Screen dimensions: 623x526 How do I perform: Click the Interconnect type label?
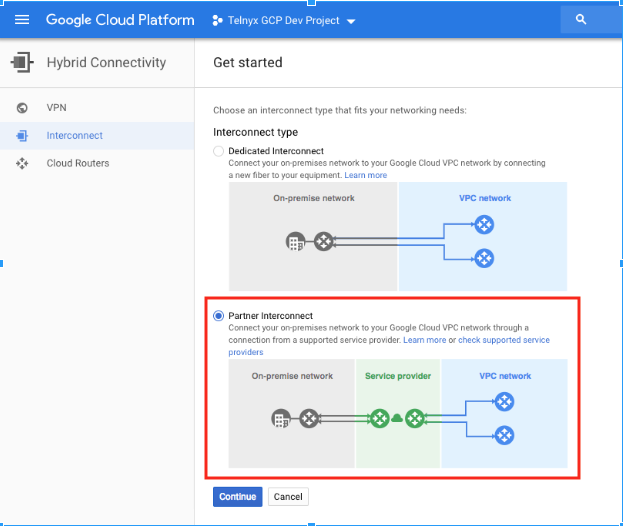[x=255, y=132]
